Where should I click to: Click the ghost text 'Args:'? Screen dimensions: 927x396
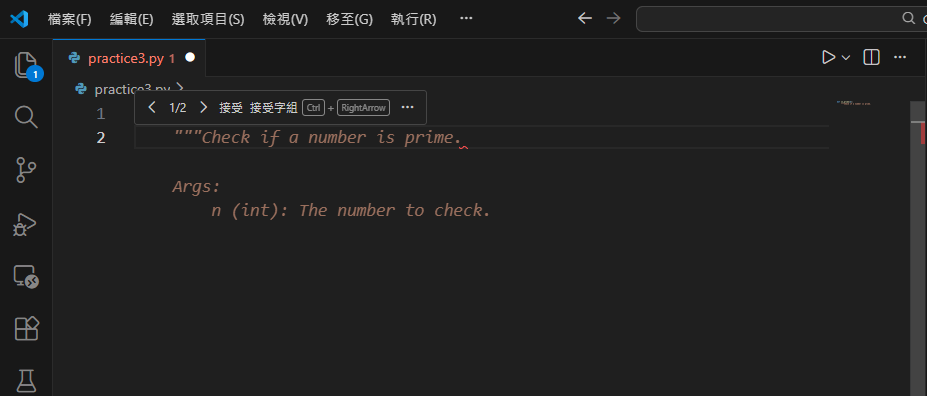pos(196,187)
